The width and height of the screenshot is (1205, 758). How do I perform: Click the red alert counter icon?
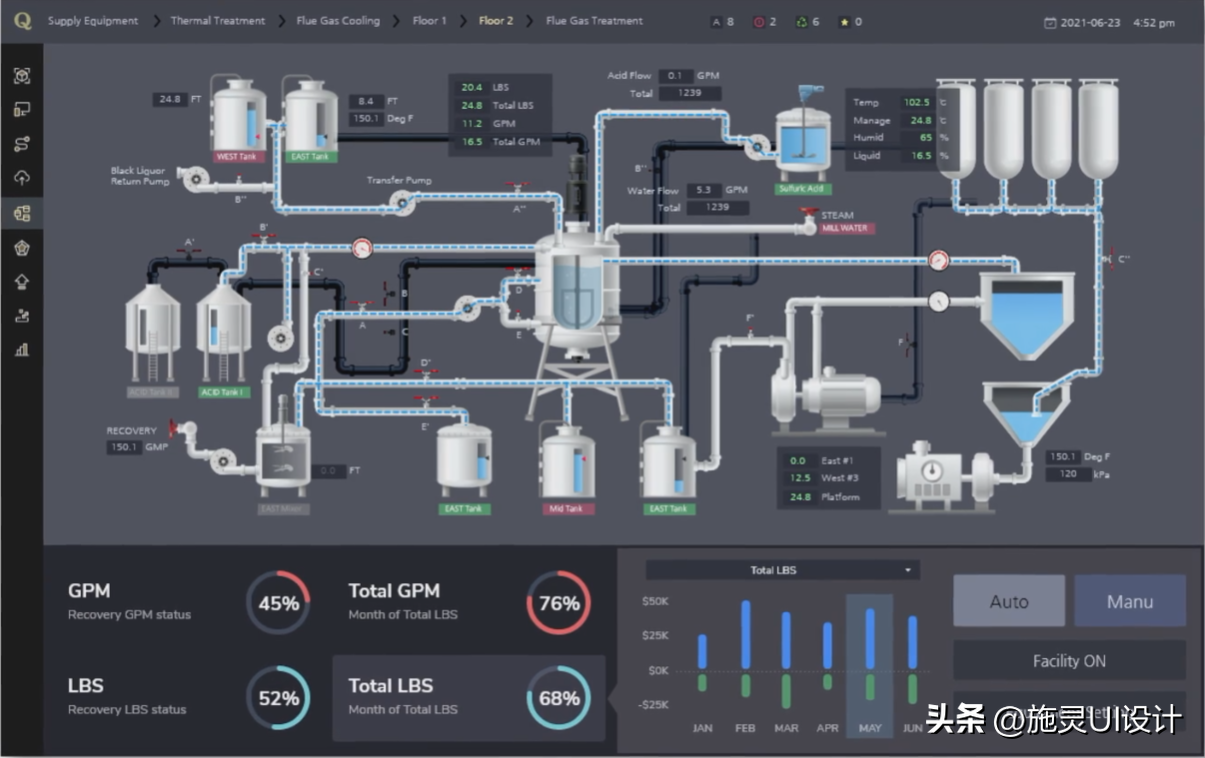pyautogui.click(x=759, y=22)
